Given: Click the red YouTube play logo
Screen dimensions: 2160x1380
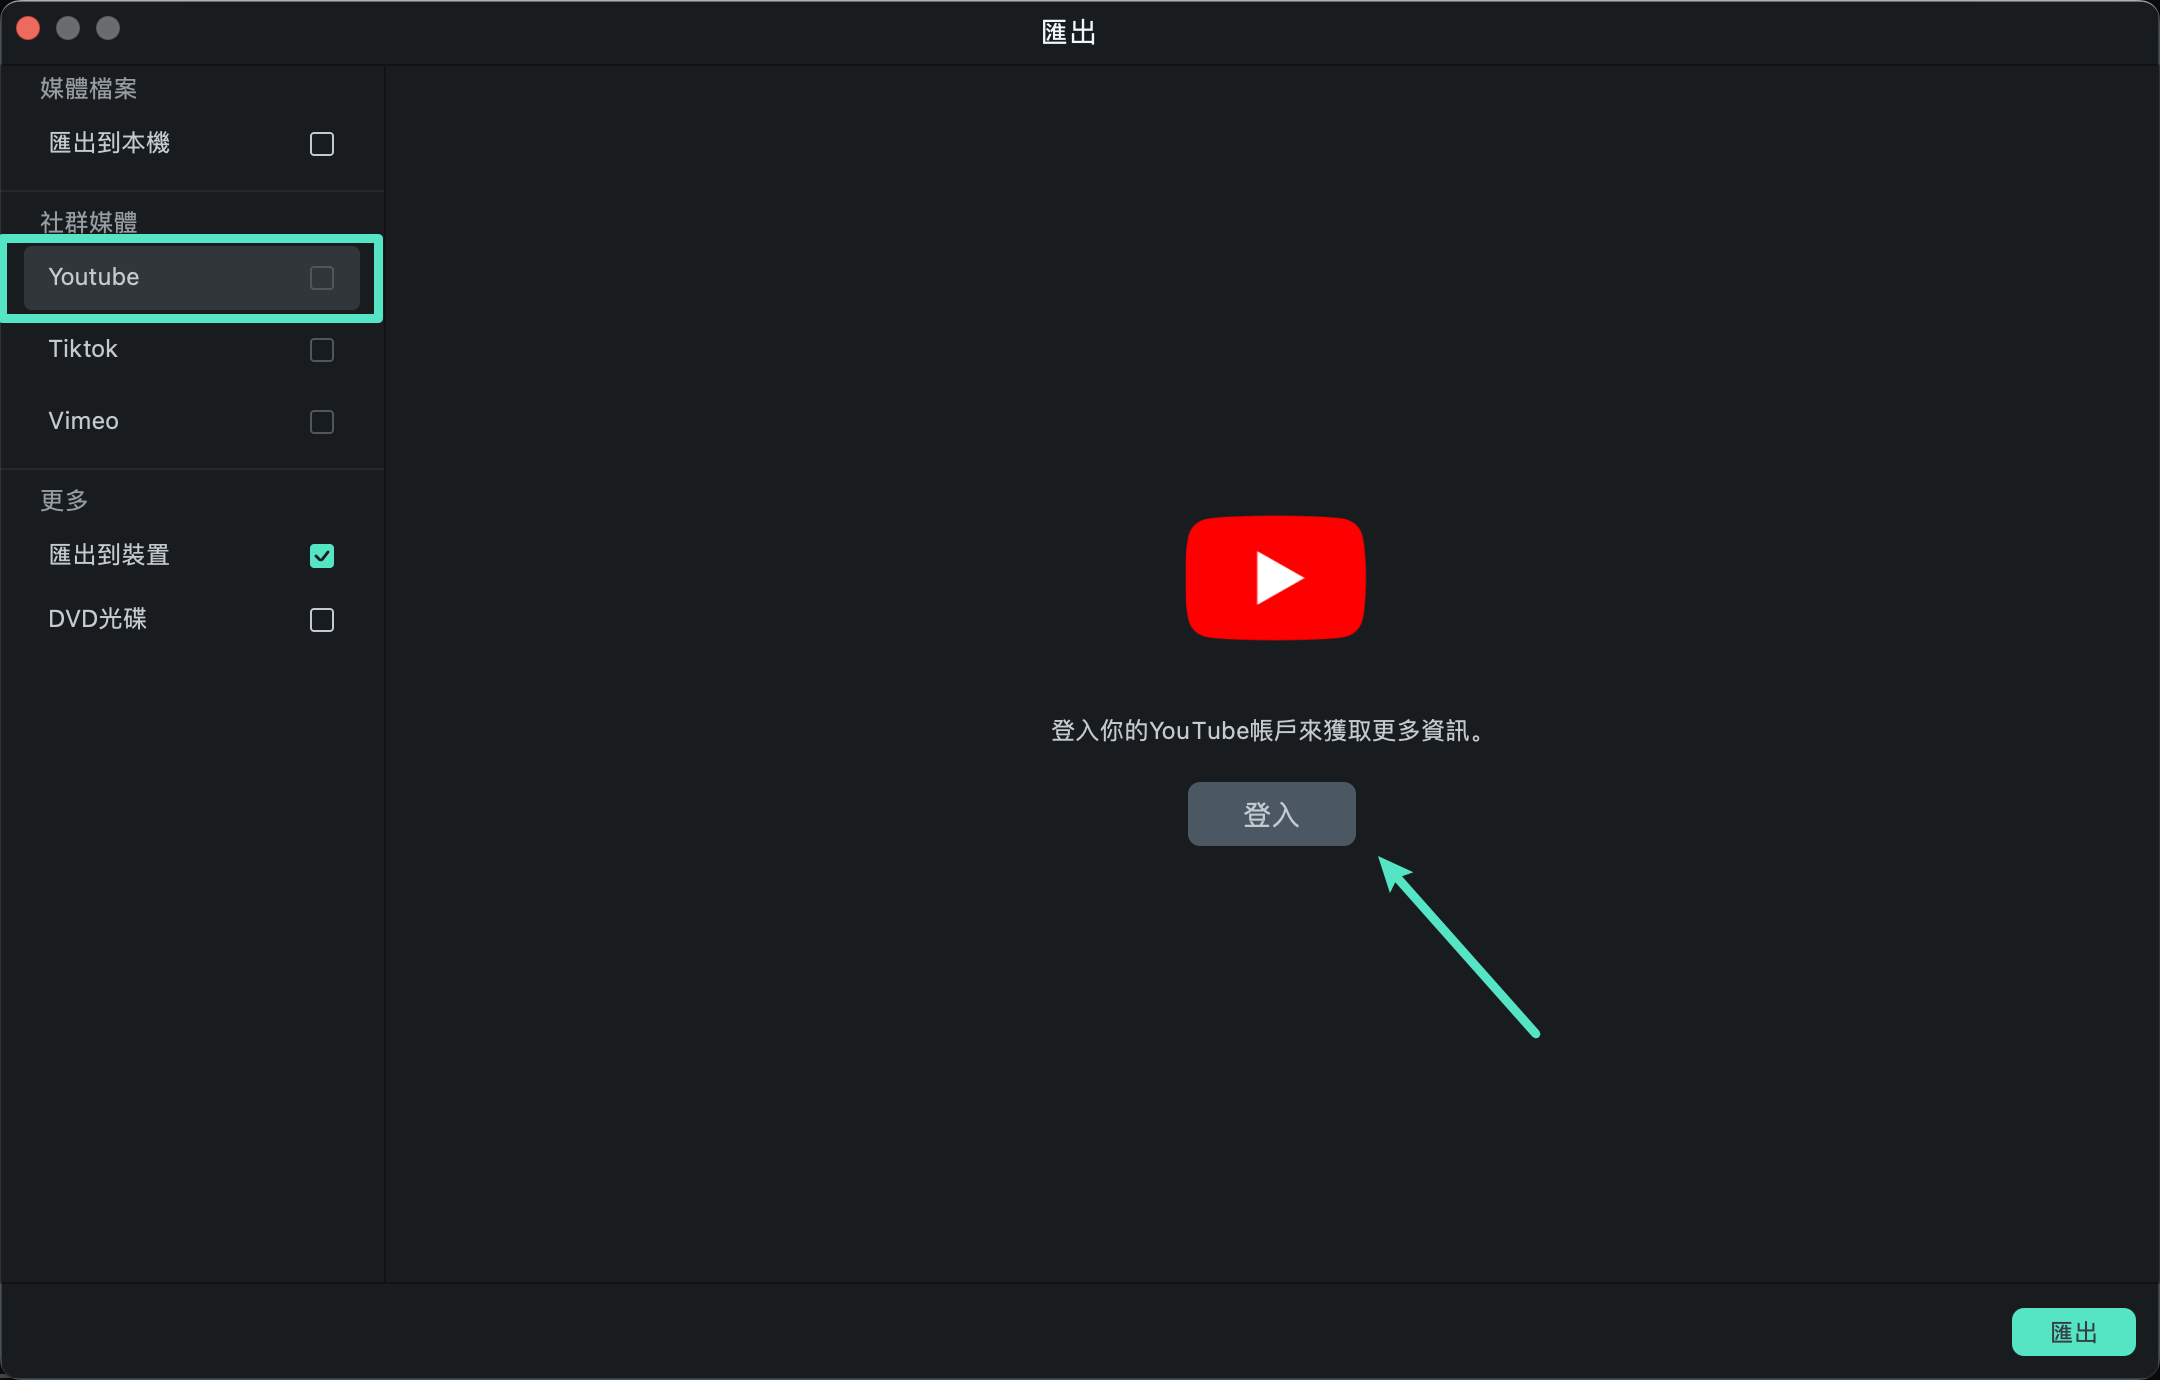Looking at the screenshot, I should 1275,578.
